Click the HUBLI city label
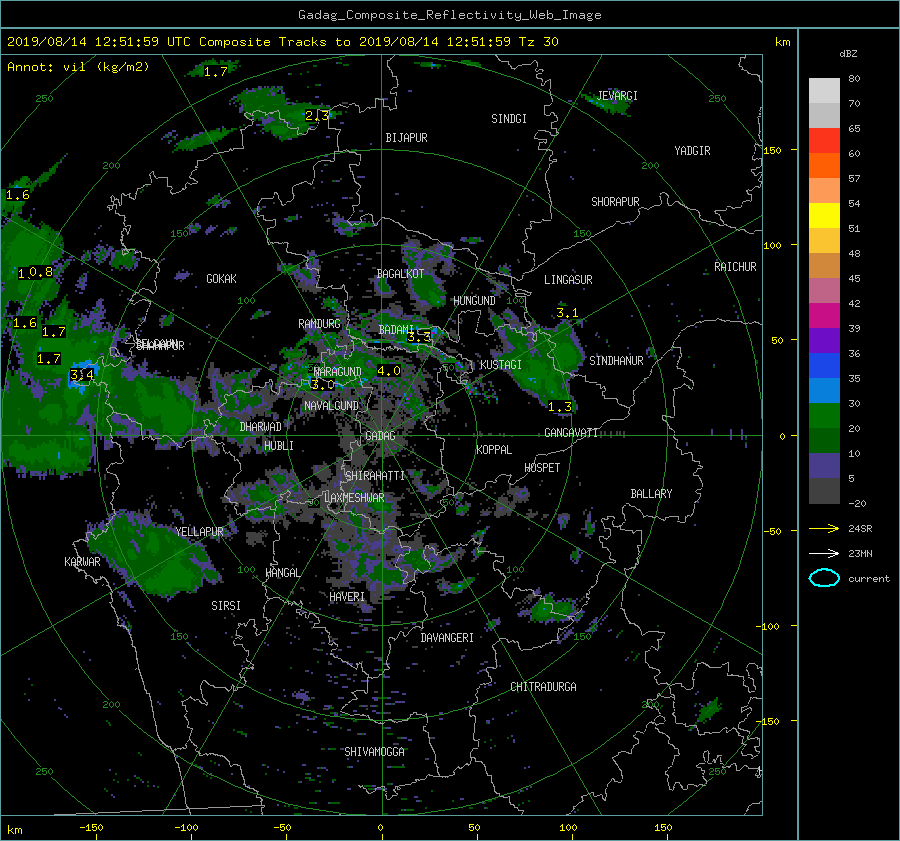The width and height of the screenshot is (900, 841). click(x=278, y=446)
